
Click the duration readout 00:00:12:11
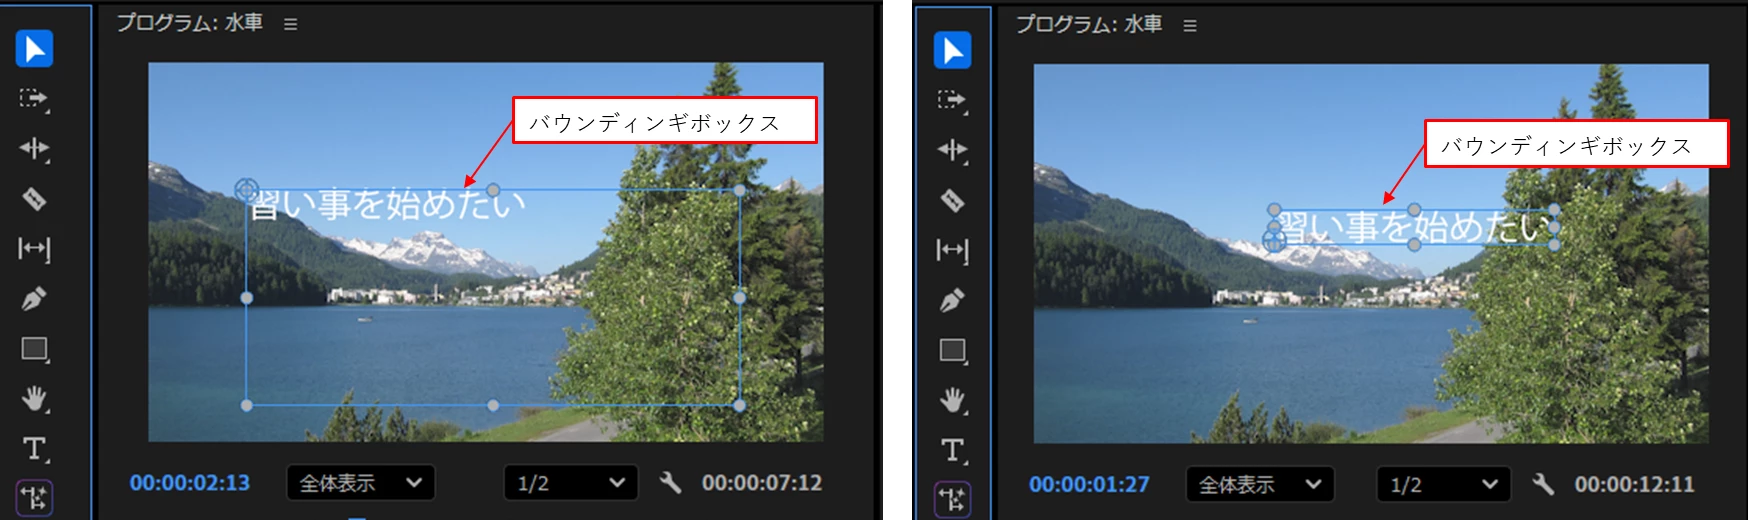tap(1635, 484)
